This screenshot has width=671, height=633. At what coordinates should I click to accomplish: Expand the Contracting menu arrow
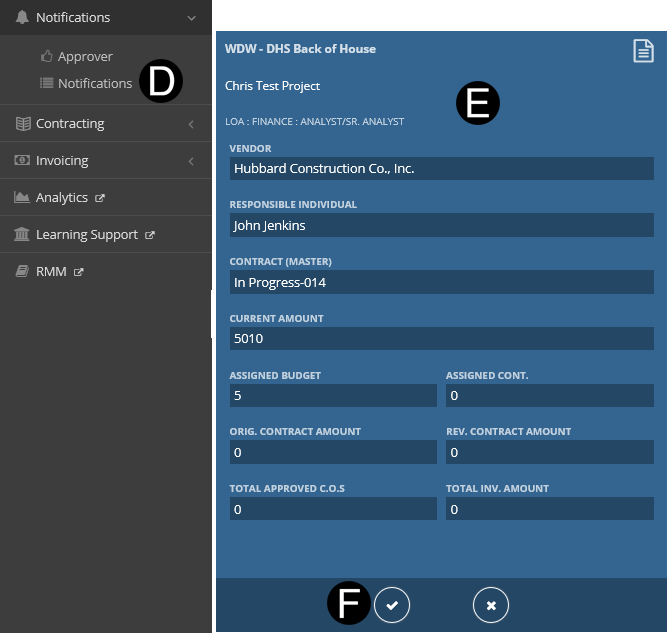191,124
